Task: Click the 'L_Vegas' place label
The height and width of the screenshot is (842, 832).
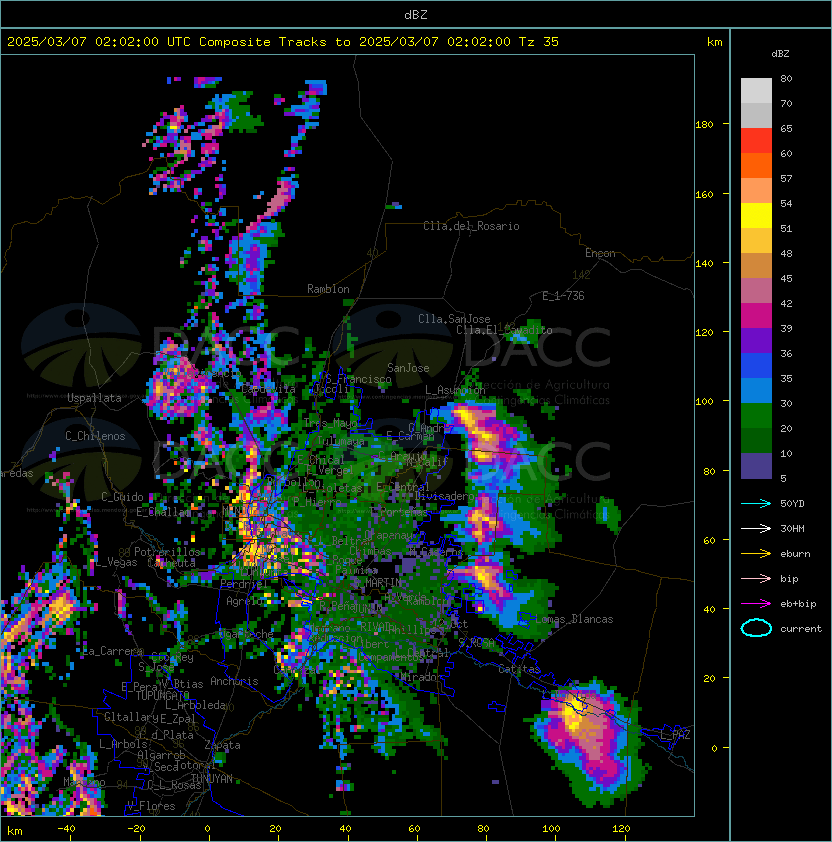Action: coord(116,562)
